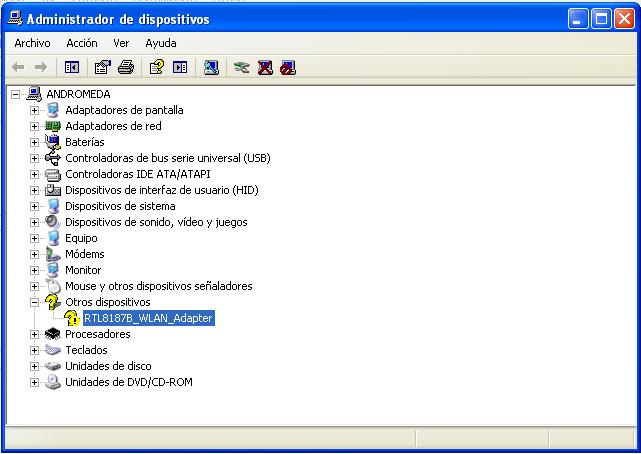Expand the Procesadores tree node
Viewport: 641px width, 454px height.
pos(34,334)
